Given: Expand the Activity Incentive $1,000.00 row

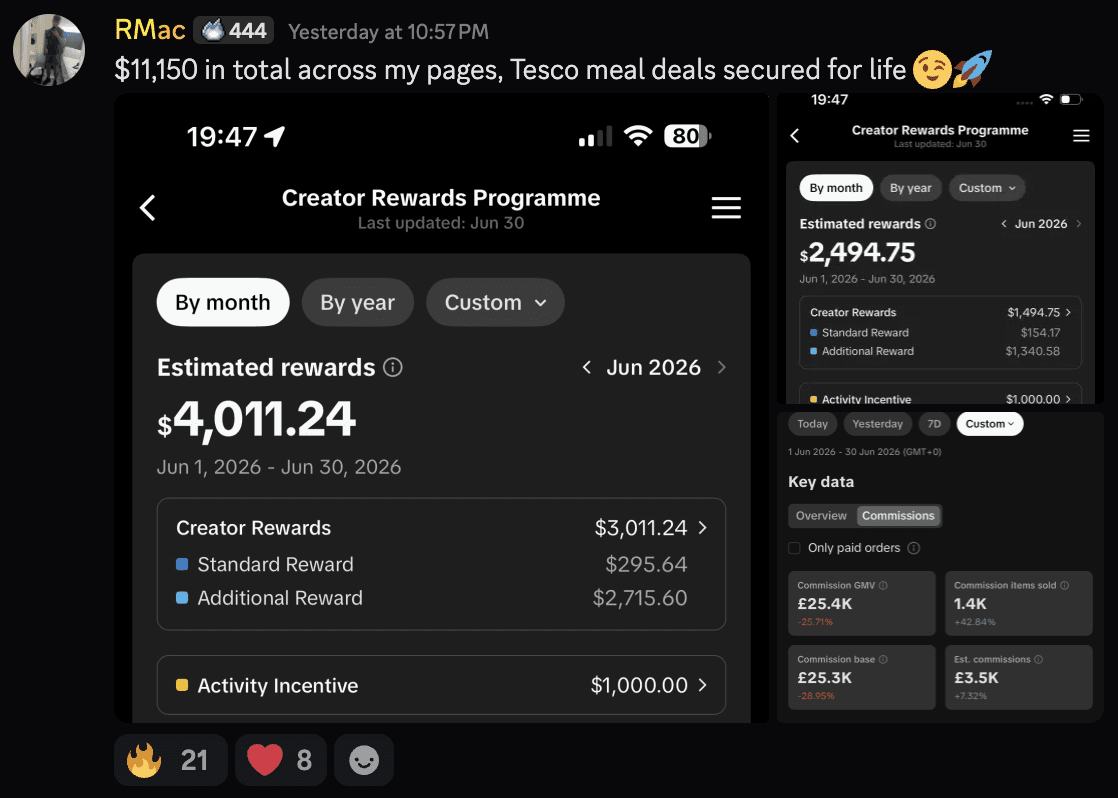Looking at the screenshot, I should tap(441, 685).
